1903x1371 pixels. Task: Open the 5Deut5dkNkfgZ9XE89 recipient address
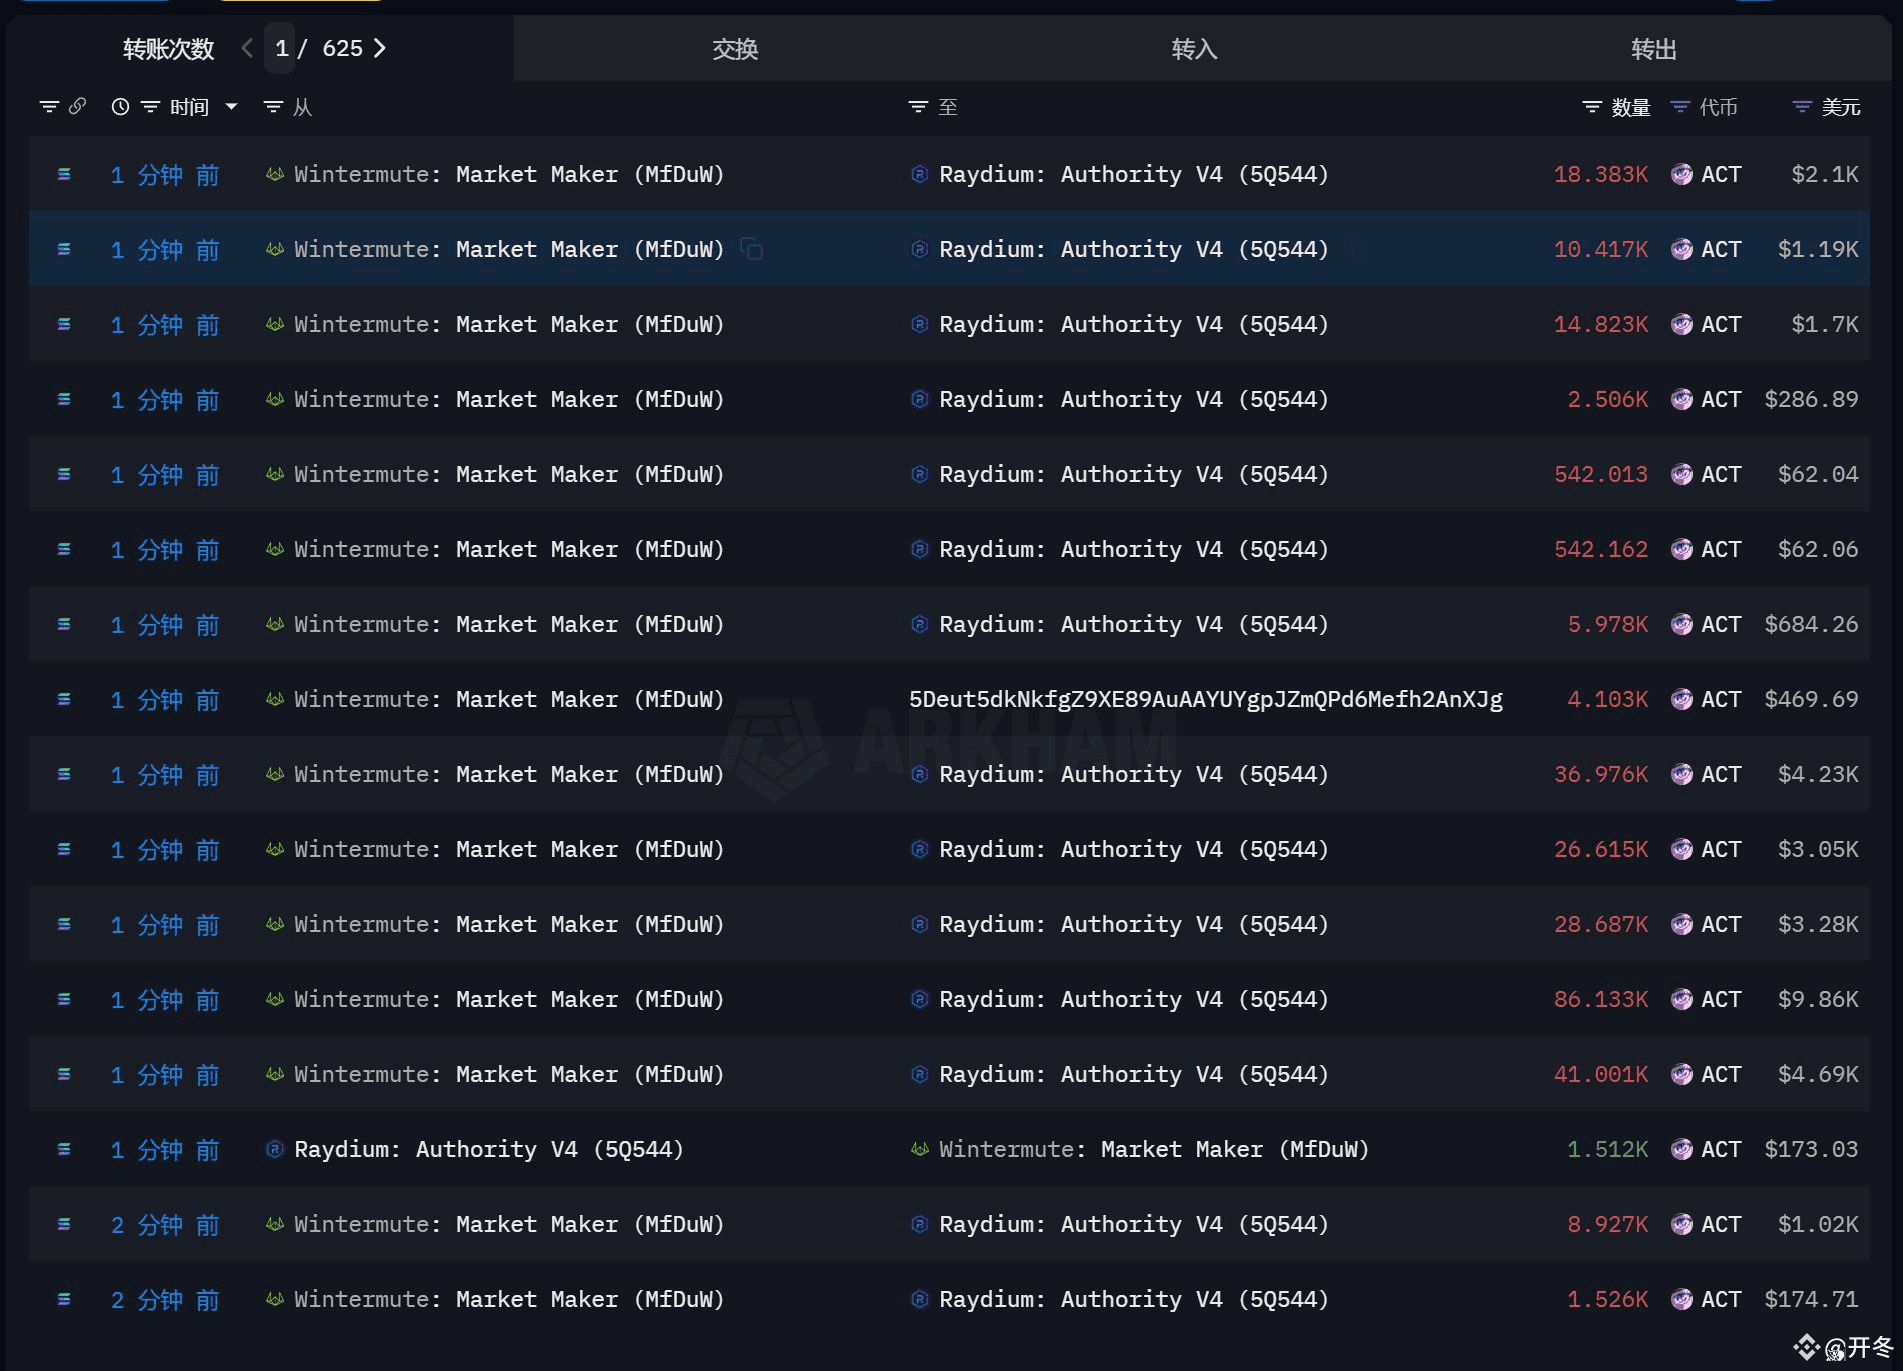(x=1205, y=699)
